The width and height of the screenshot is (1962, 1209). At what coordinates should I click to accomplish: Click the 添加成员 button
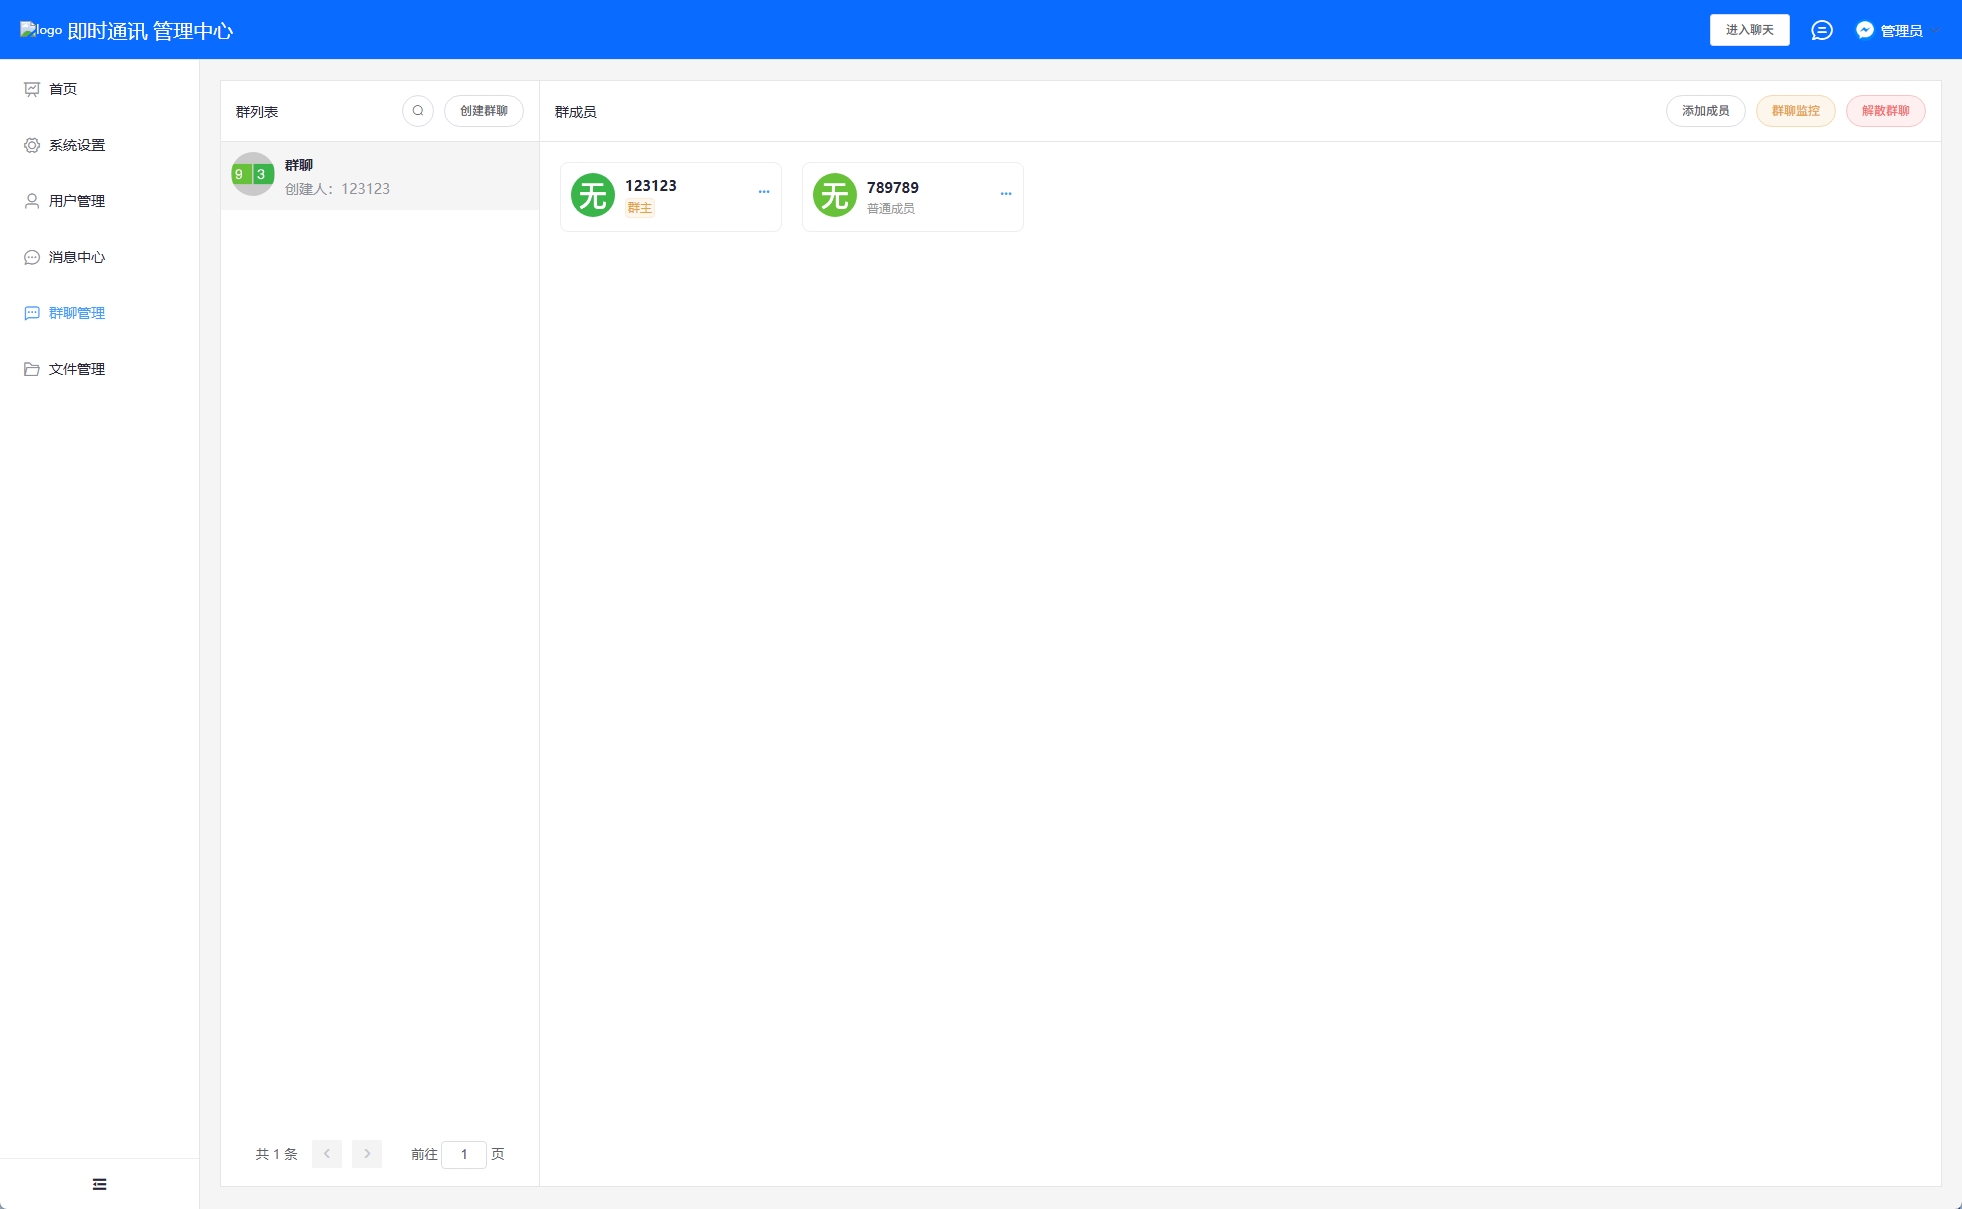[1705, 111]
